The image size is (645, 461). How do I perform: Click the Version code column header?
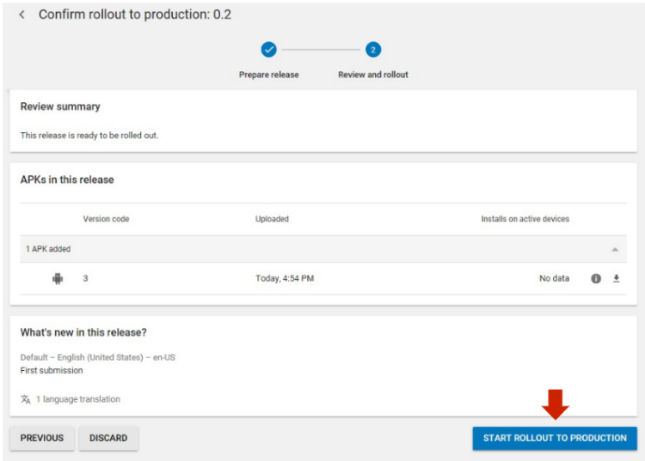pos(106,219)
